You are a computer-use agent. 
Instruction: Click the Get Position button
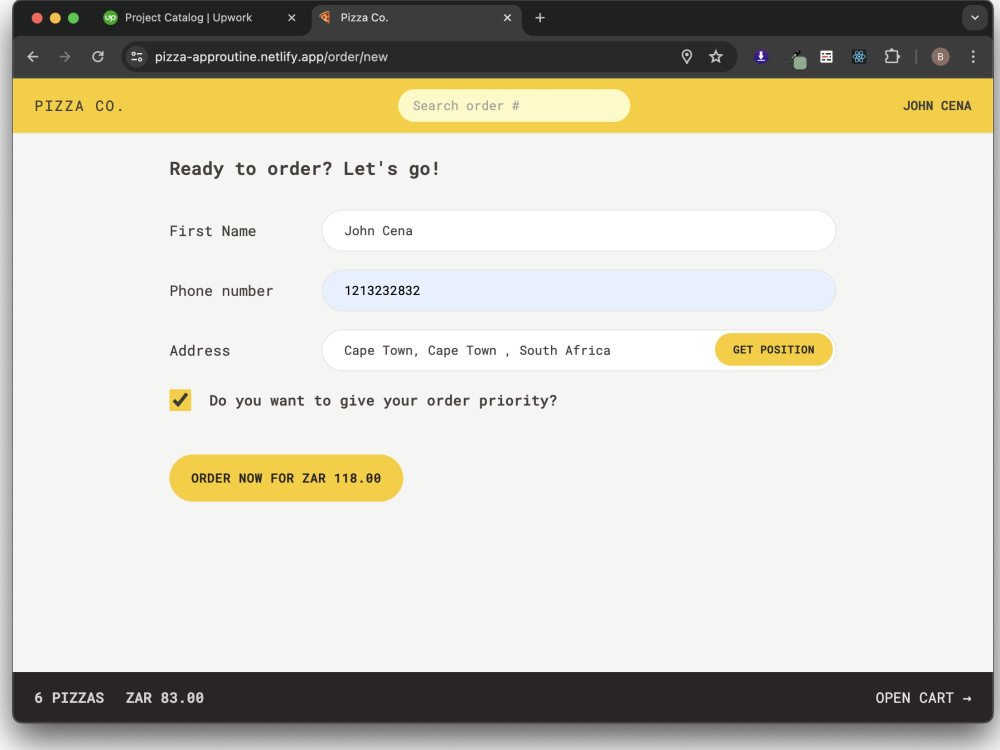click(x=773, y=350)
